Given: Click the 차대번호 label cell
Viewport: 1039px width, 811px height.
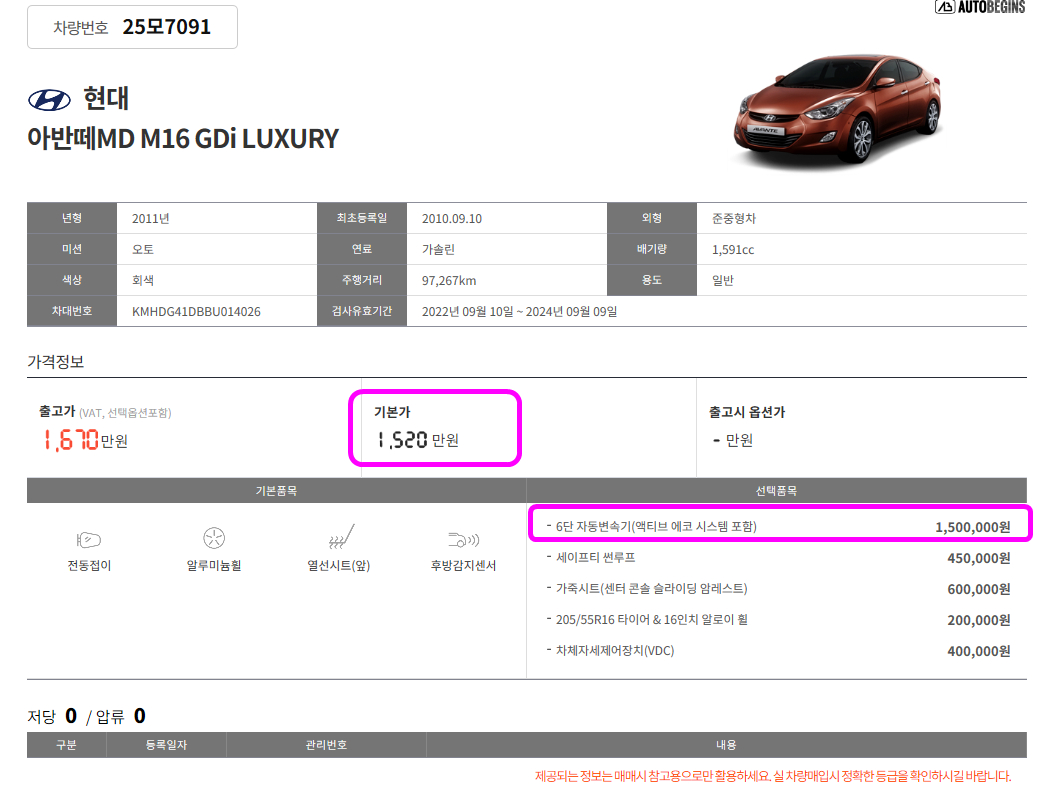Looking at the screenshot, I should click(72, 311).
